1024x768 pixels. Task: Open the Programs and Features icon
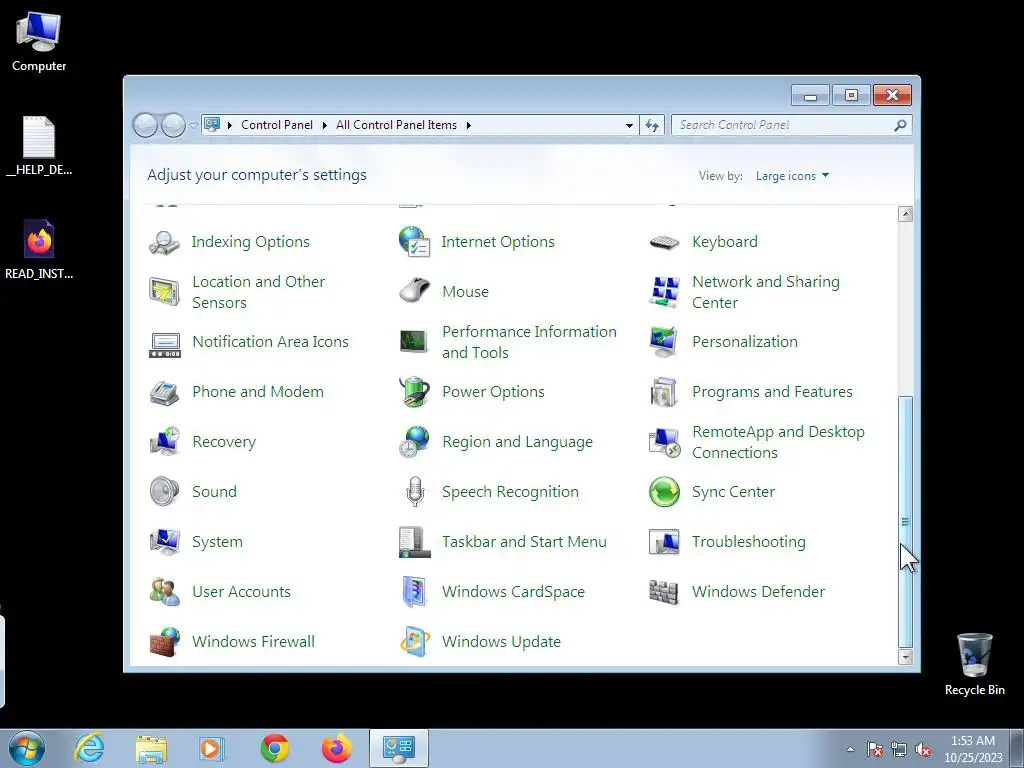tap(664, 392)
